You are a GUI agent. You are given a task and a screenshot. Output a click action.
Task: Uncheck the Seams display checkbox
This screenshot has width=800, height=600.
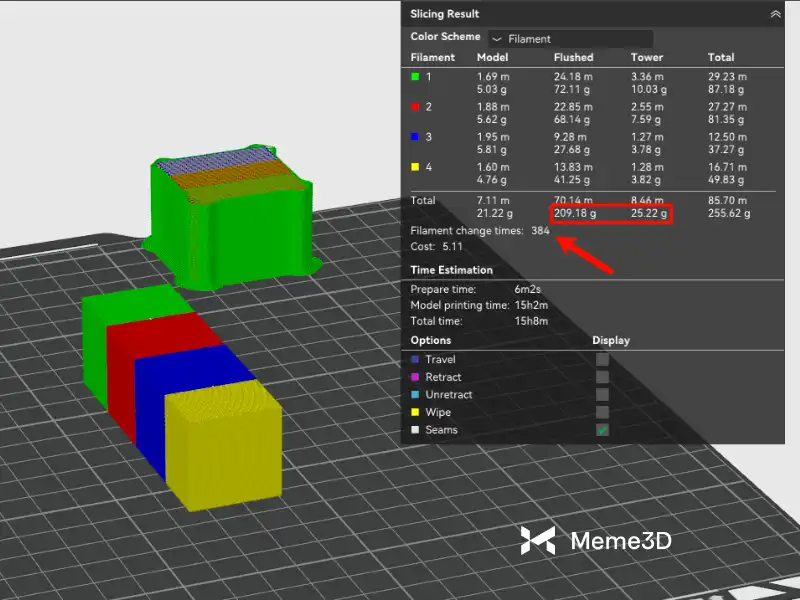(603, 430)
